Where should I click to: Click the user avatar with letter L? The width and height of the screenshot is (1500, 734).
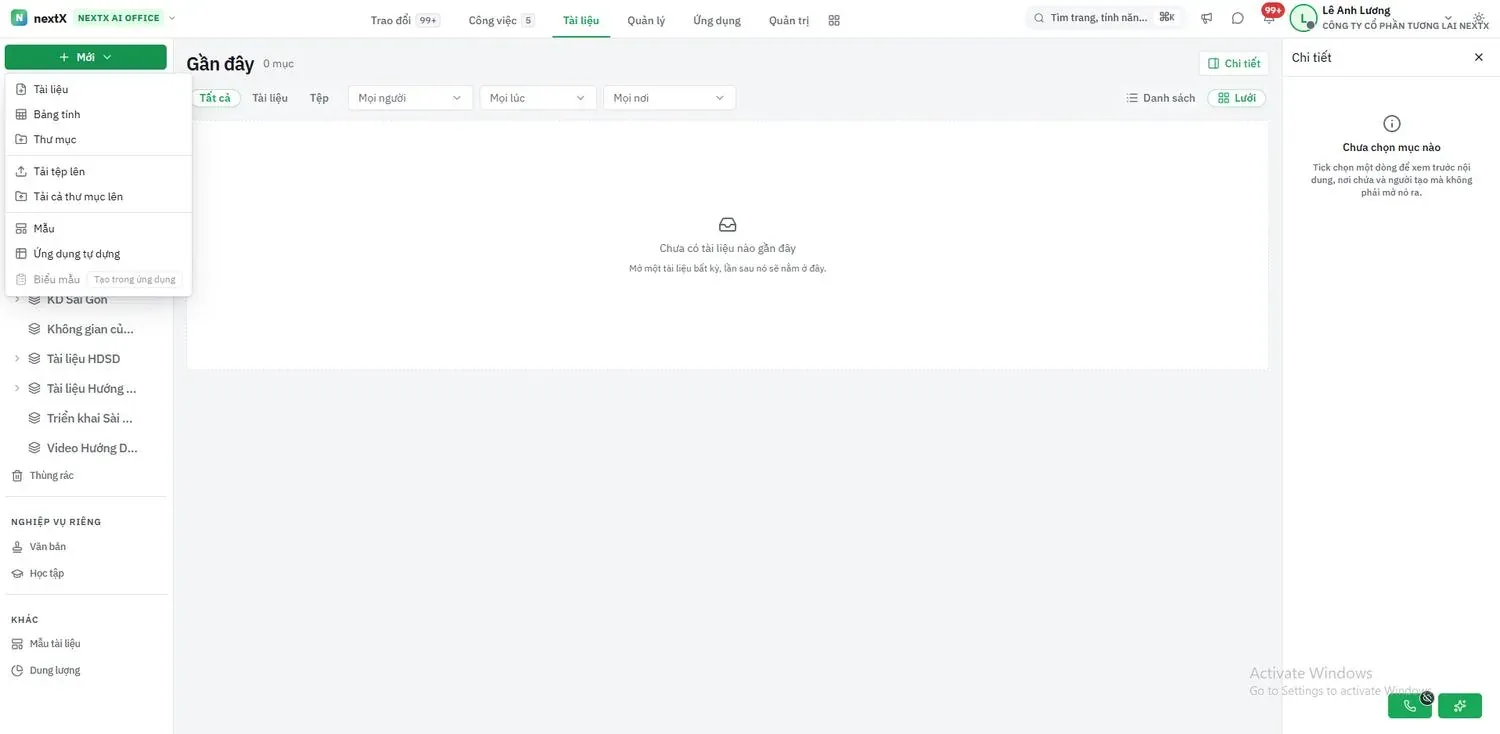[1303, 18]
